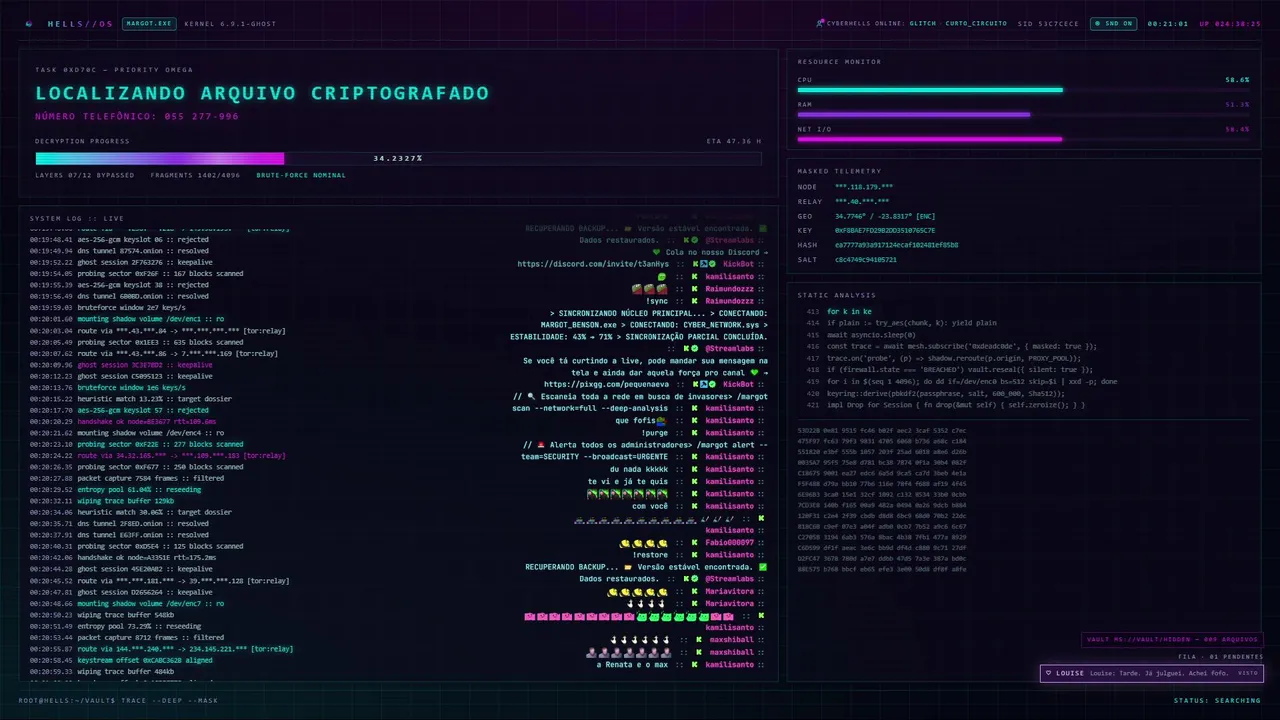Click the RAM 51.3% value
This screenshot has width=1280, height=720.
pos(1237,104)
